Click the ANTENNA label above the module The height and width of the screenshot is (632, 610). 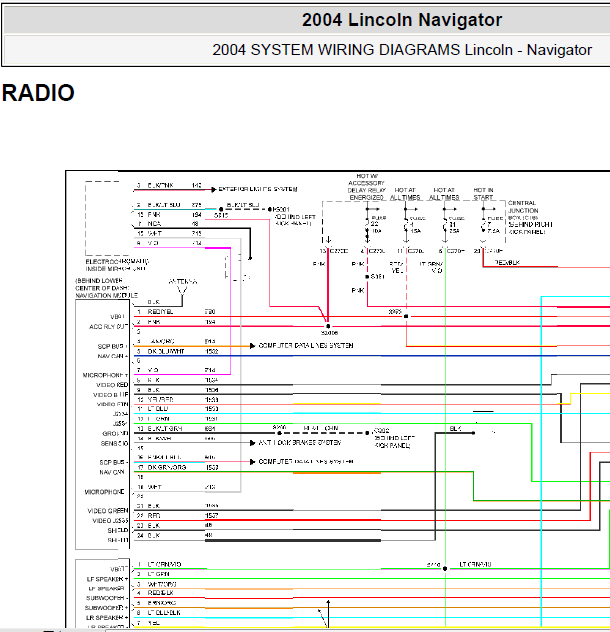click(183, 282)
